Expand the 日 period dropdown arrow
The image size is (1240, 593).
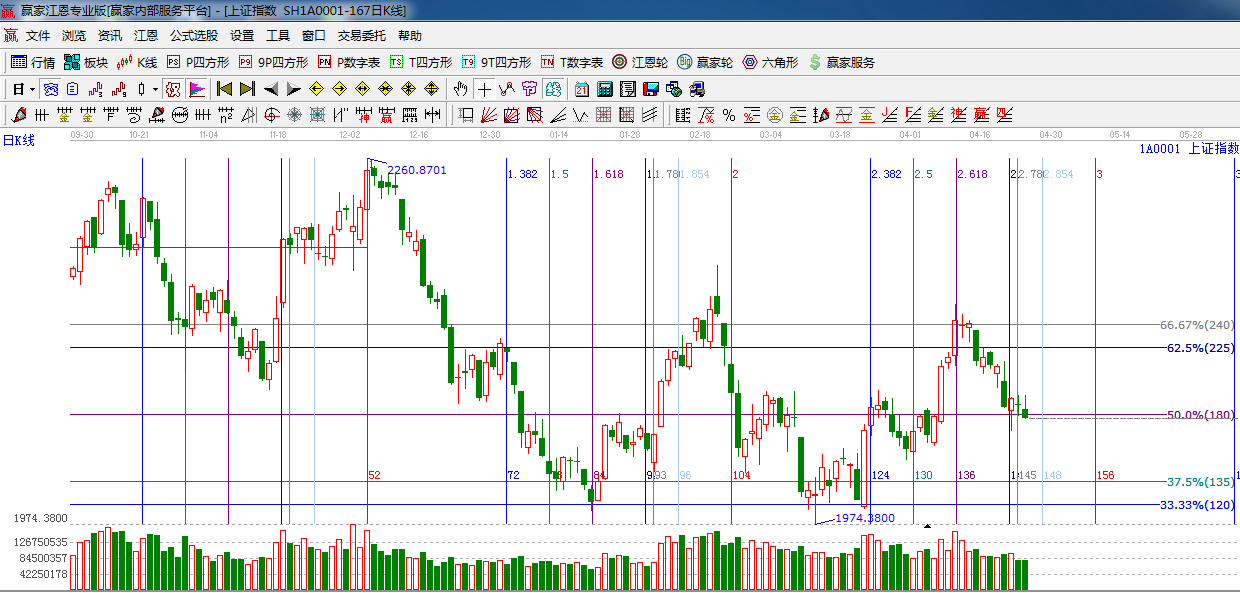pyautogui.click(x=32, y=89)
